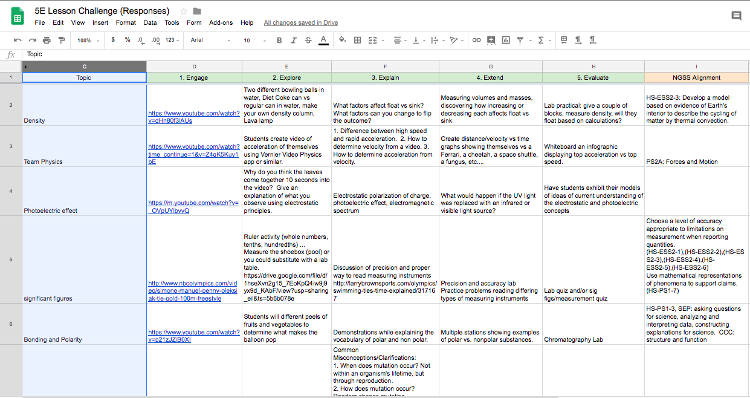The width and height of the screenshot is (750, 398).
Task: Open the 100% zoom dropdown
Action: click(88, 41)
